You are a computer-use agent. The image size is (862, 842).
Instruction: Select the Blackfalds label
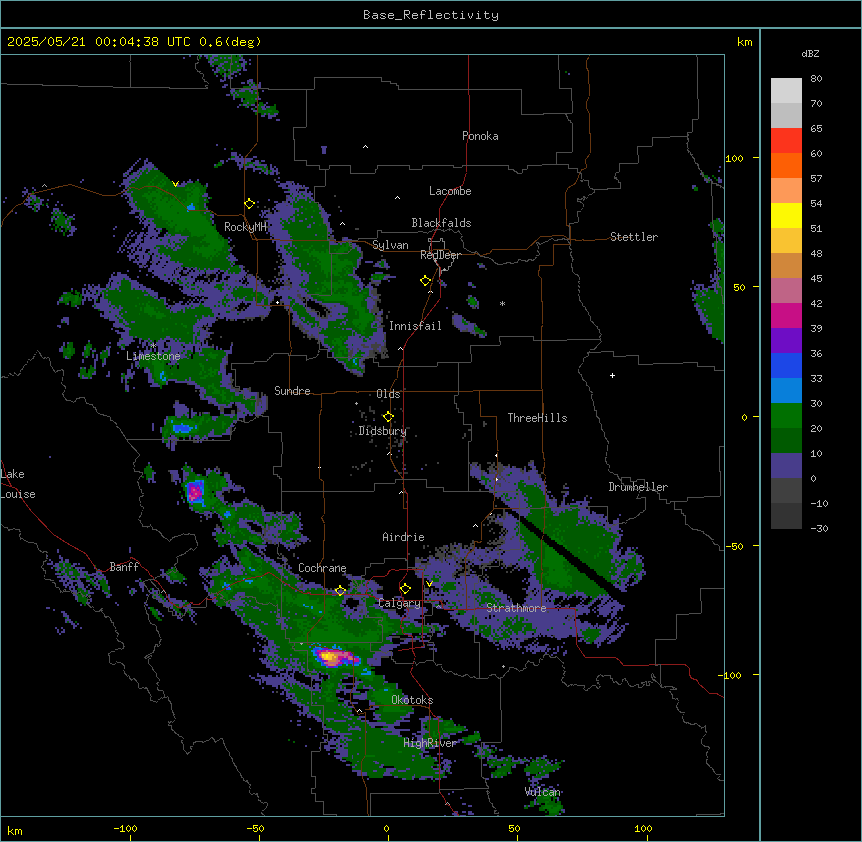click(x=441, y=223)
